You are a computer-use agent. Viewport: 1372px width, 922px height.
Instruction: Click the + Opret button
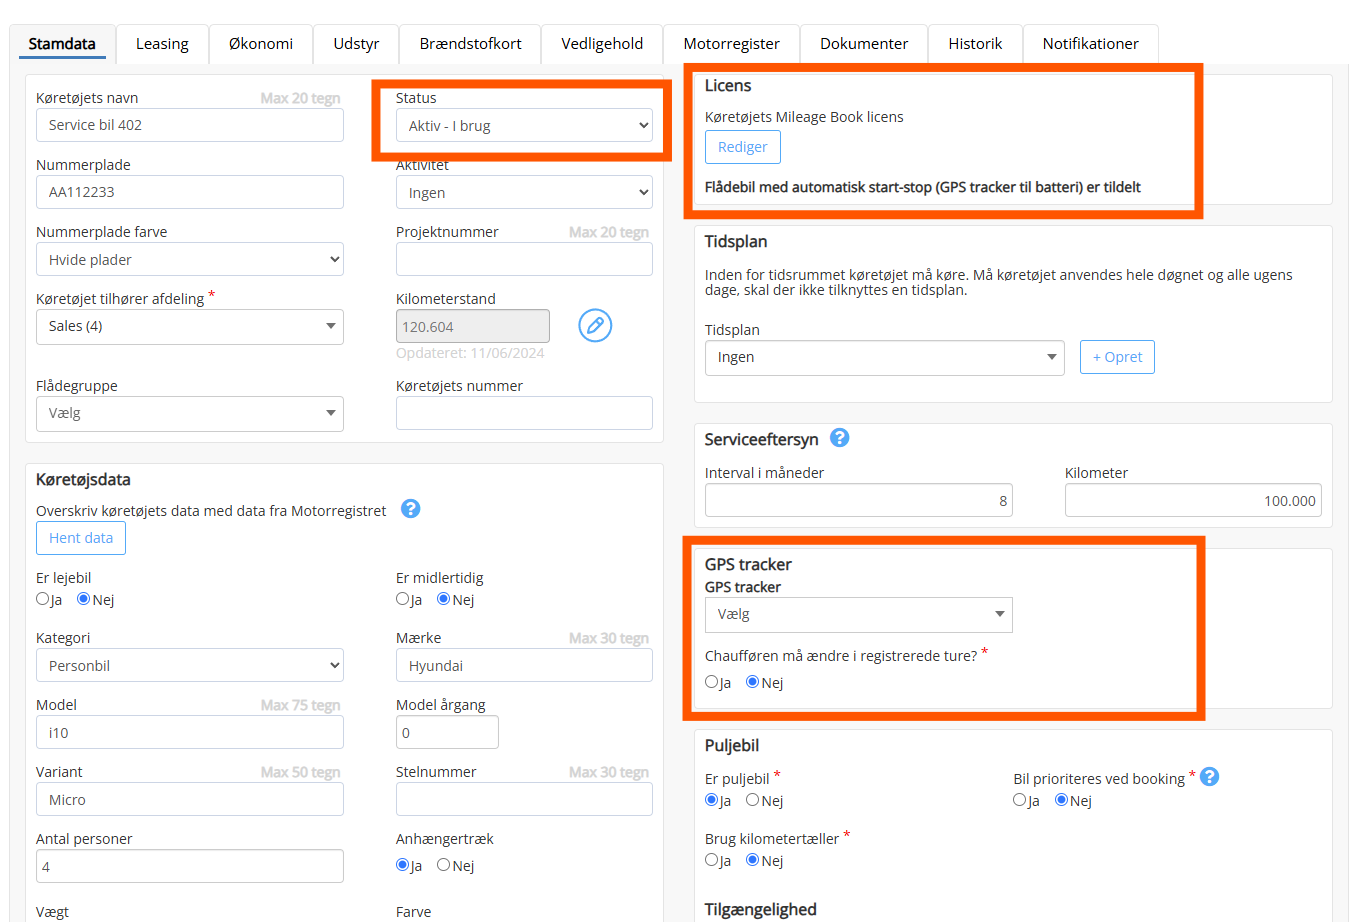[1117, 357]
